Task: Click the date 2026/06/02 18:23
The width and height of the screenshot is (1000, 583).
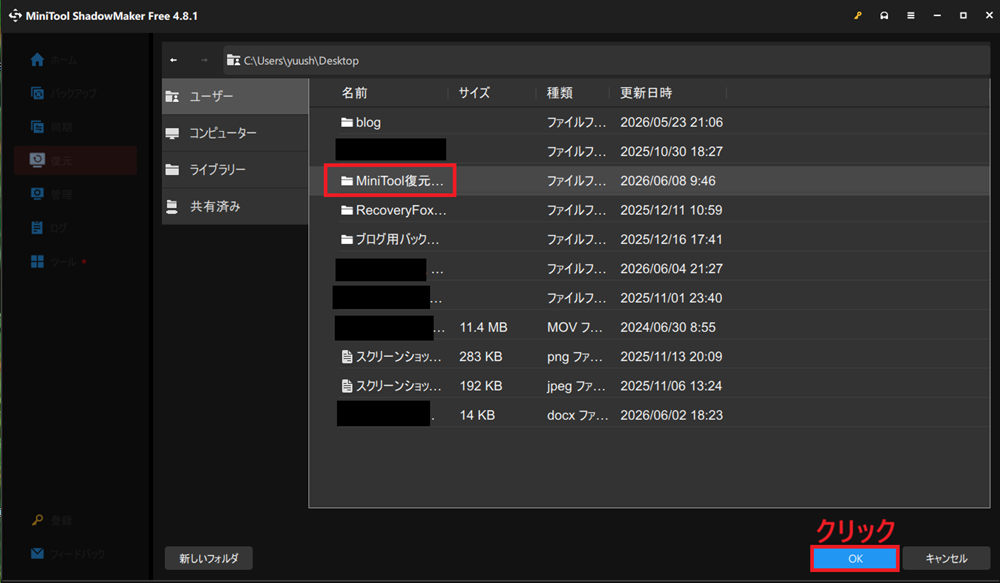Action: [672, 415]
